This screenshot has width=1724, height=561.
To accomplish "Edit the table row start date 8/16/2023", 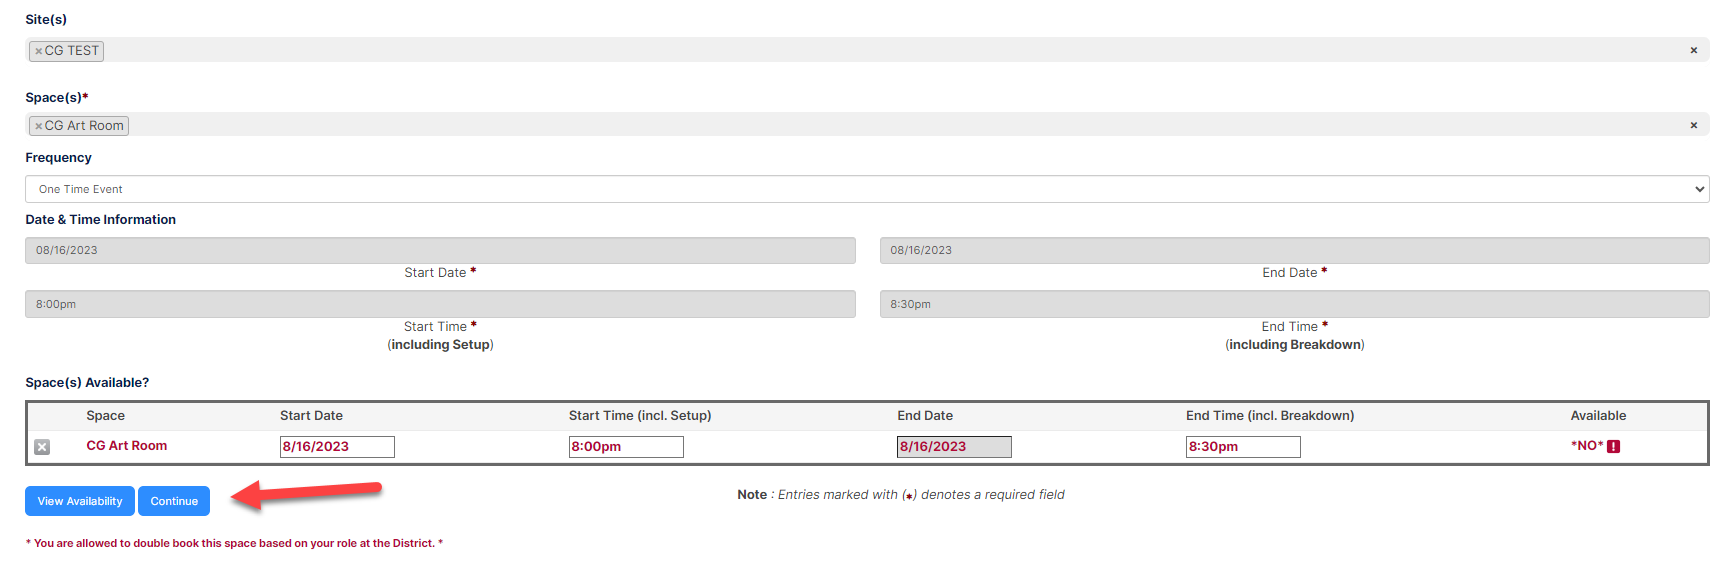I will [x=337, y=447].
